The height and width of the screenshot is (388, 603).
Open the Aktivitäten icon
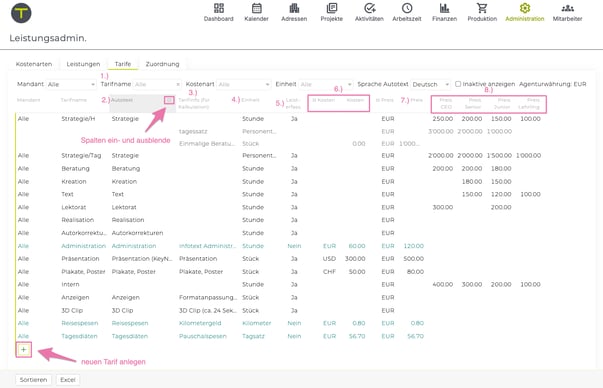pos(369,8)
